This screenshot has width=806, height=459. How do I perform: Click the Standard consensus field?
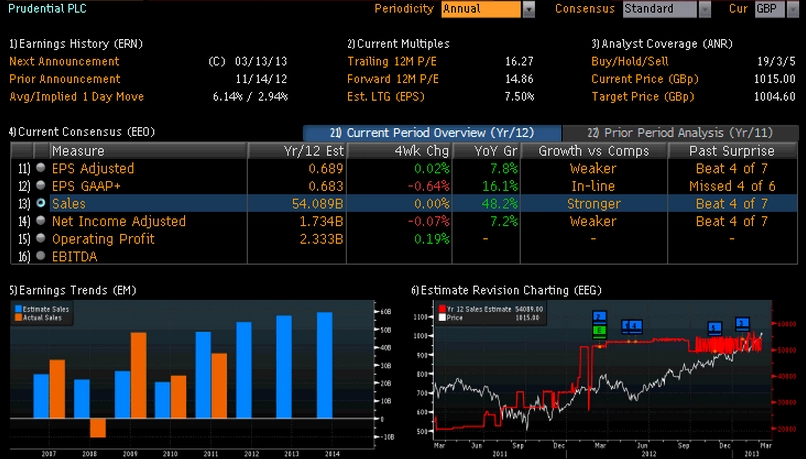point(660,9)
